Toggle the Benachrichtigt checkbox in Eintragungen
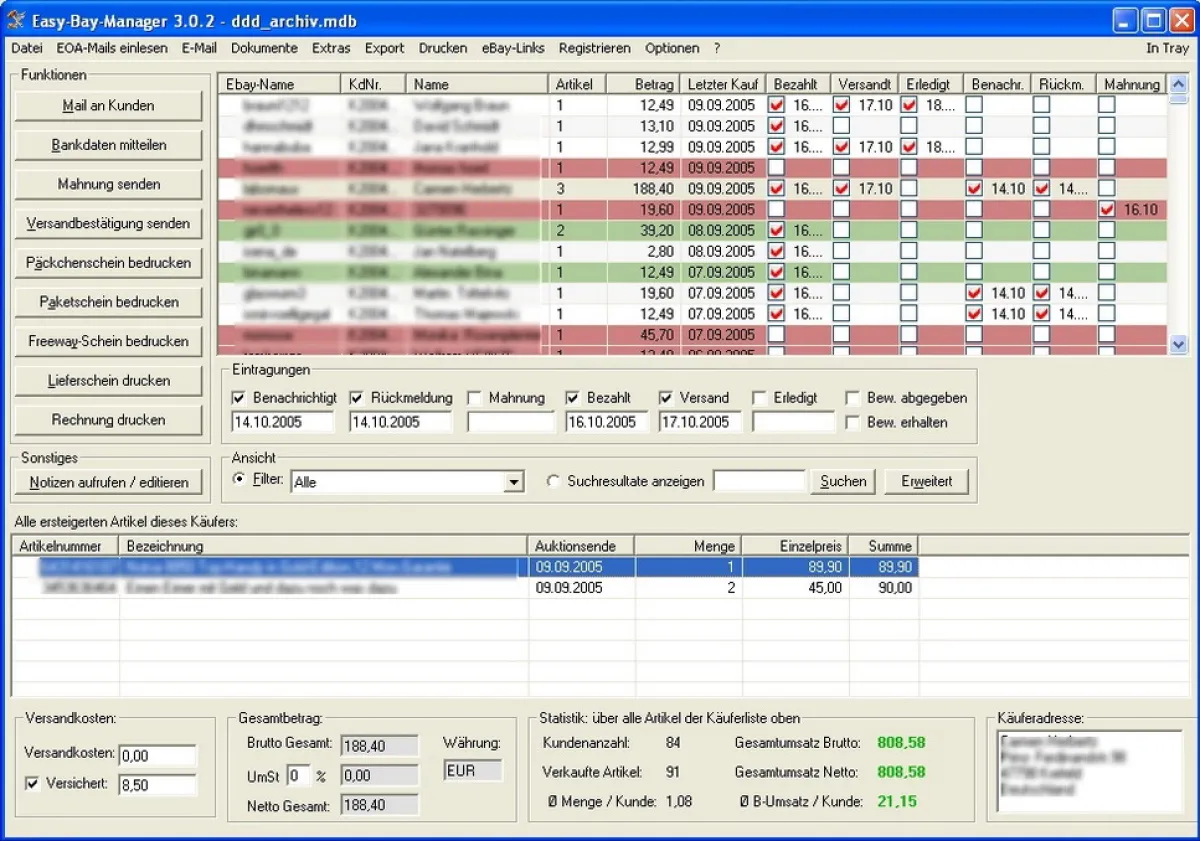 tap(238, 398)
